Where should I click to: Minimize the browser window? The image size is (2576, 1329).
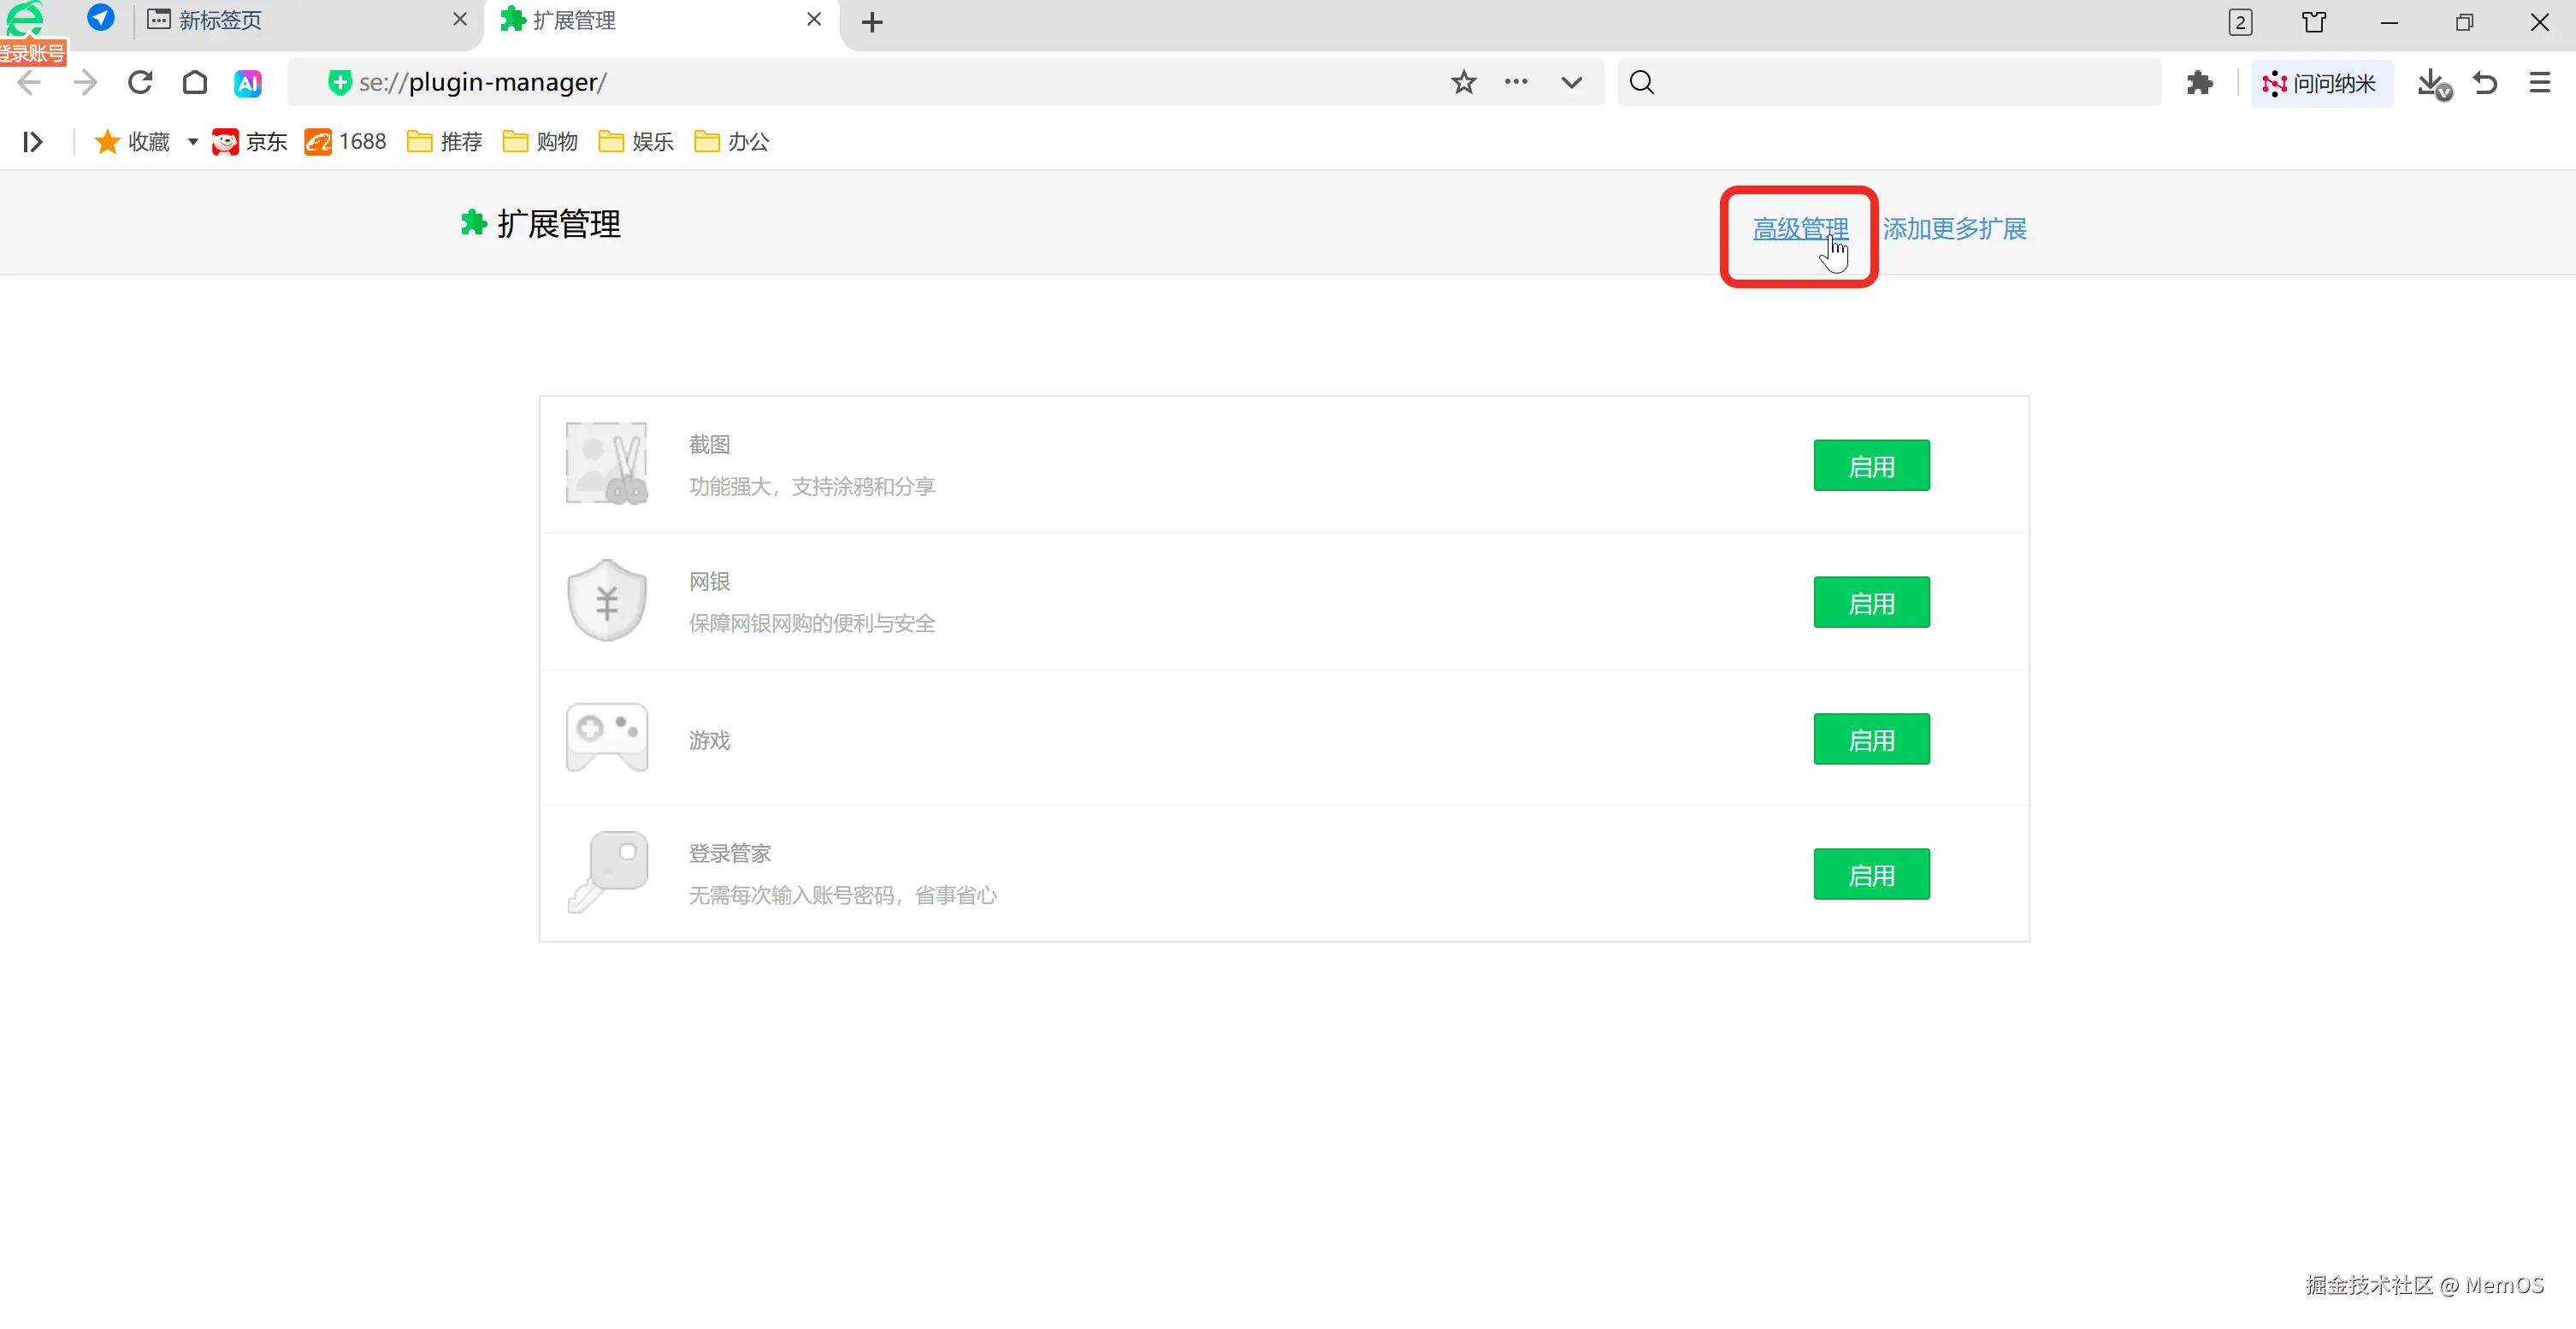tap(2389, 22)
